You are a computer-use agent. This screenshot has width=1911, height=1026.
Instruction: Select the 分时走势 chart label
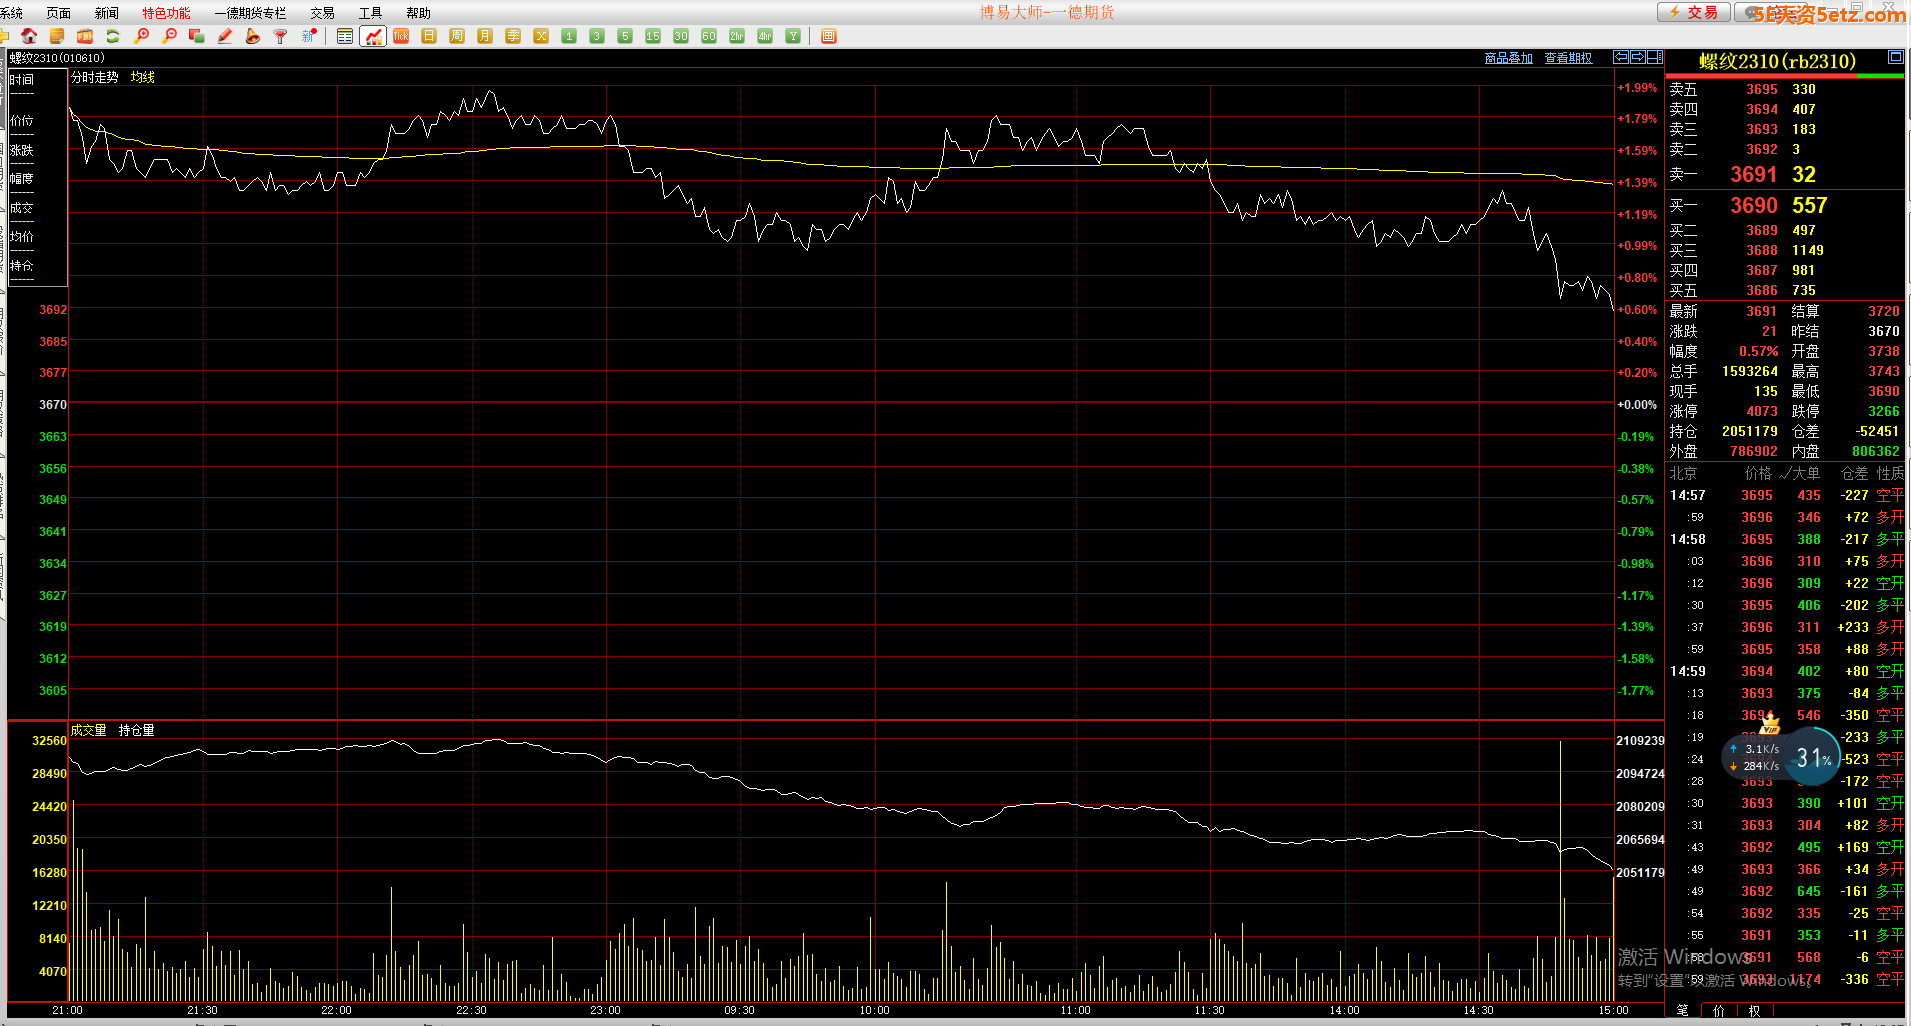click(x=95, y=77)
